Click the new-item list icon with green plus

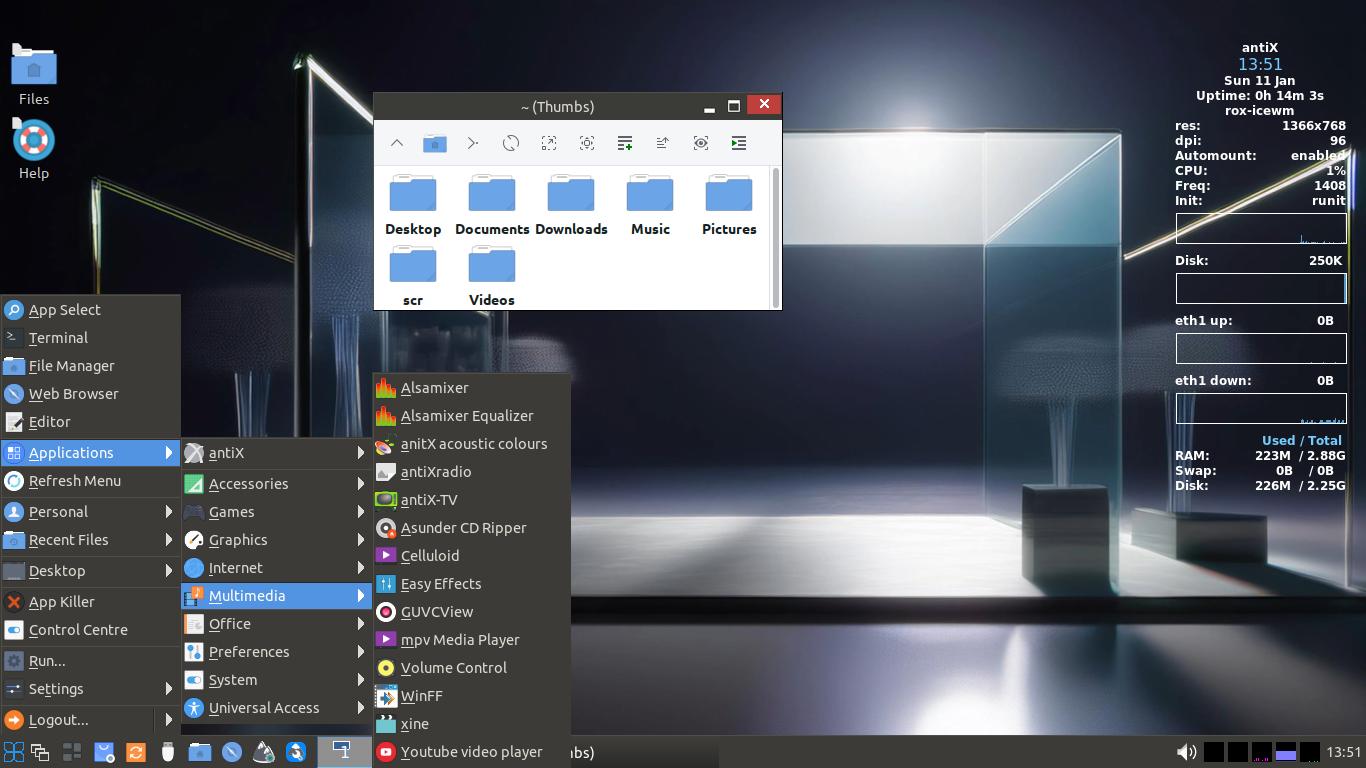click(x=625, y=143)
